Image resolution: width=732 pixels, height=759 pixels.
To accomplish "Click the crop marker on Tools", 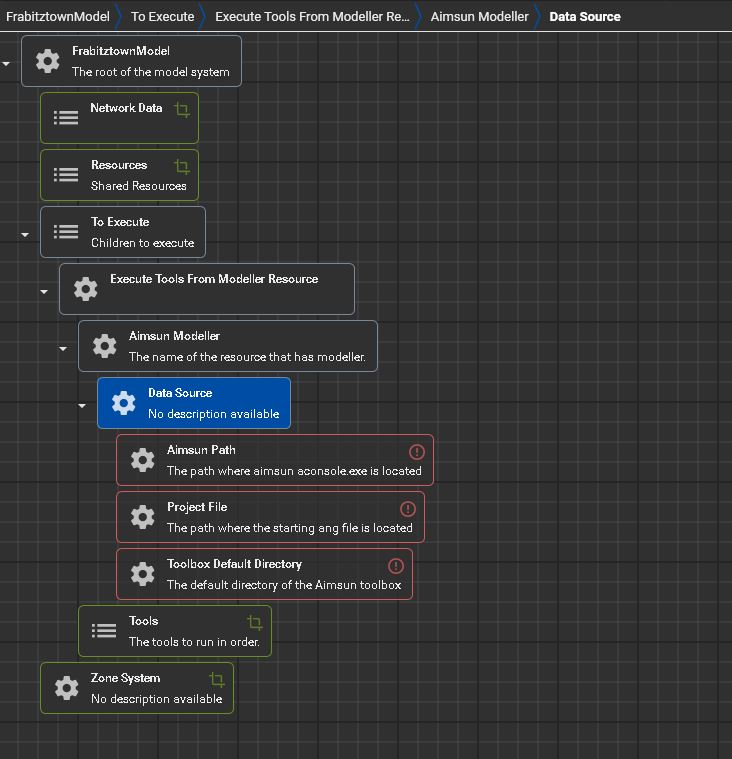I will tap(255, 622).
